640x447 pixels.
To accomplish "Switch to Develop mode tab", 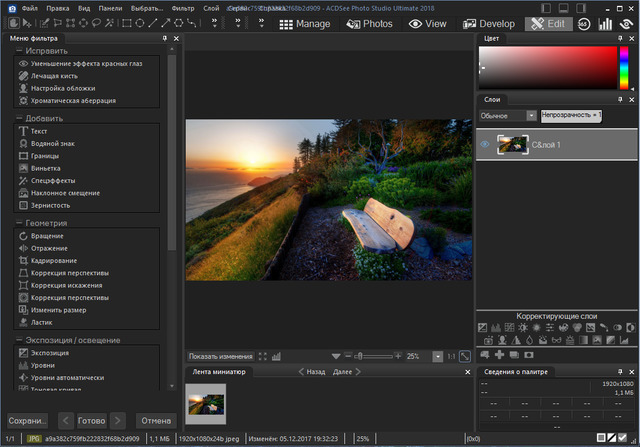I will (x=489, y=23).
